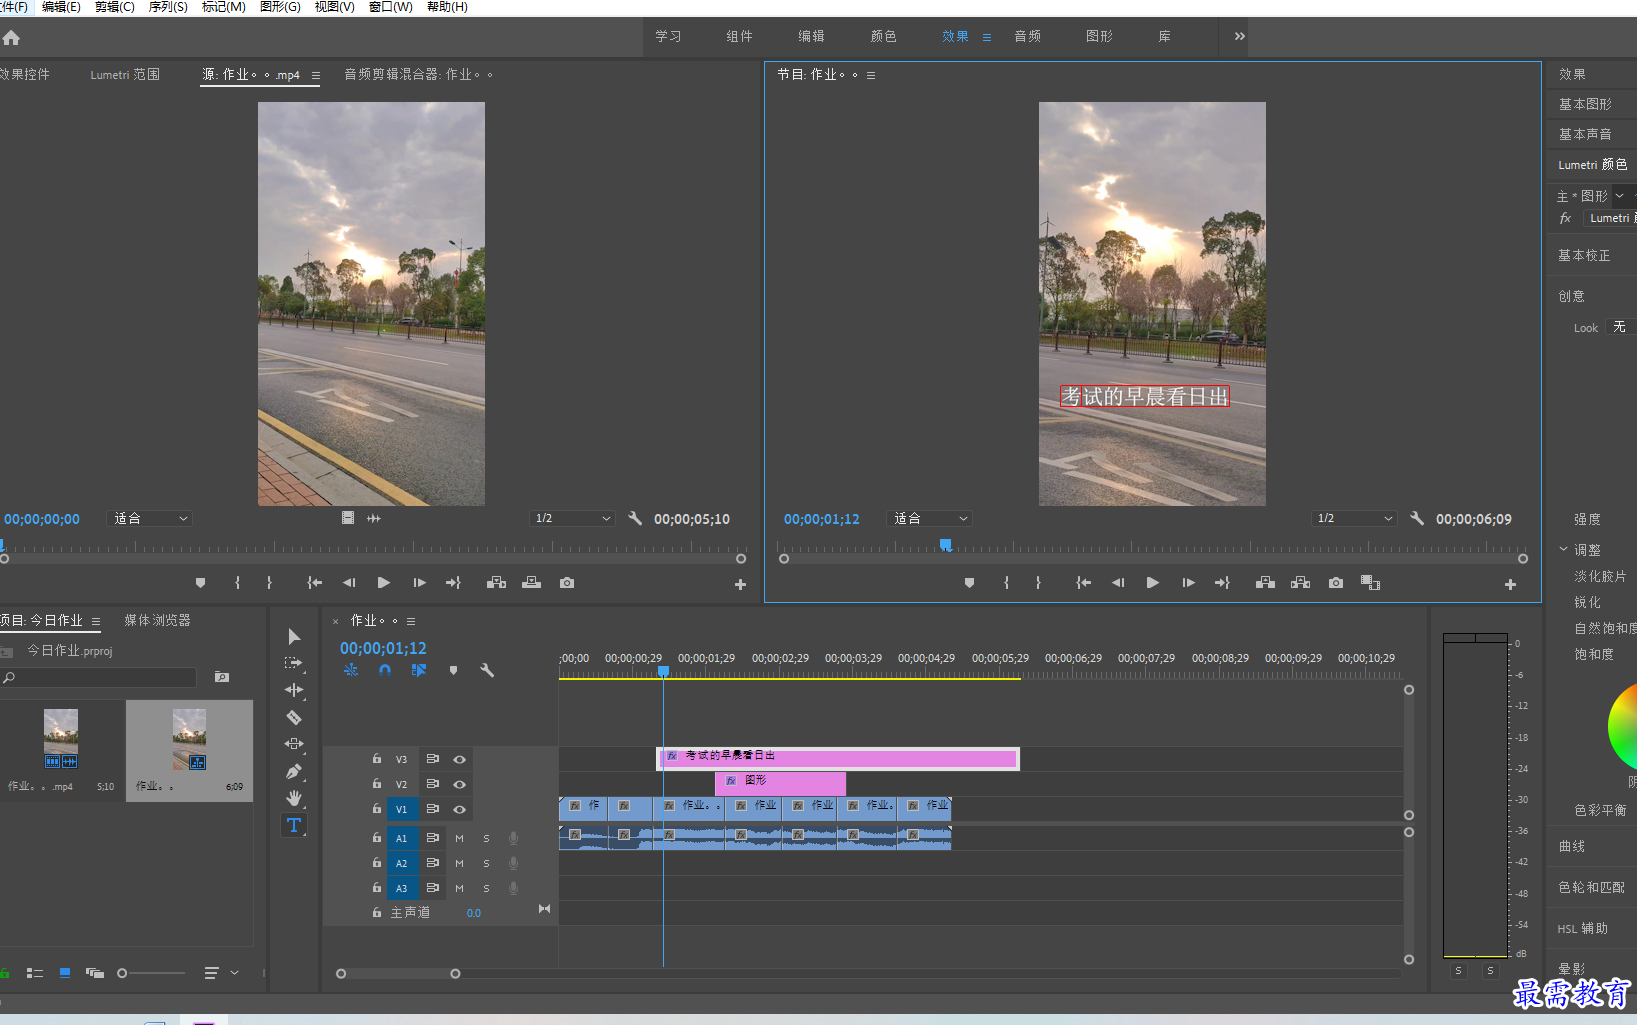This screenshot has width=1637, height=1025.
Task: Open source monitor resolution dropdown 1/2
Action: coord(572,518)
